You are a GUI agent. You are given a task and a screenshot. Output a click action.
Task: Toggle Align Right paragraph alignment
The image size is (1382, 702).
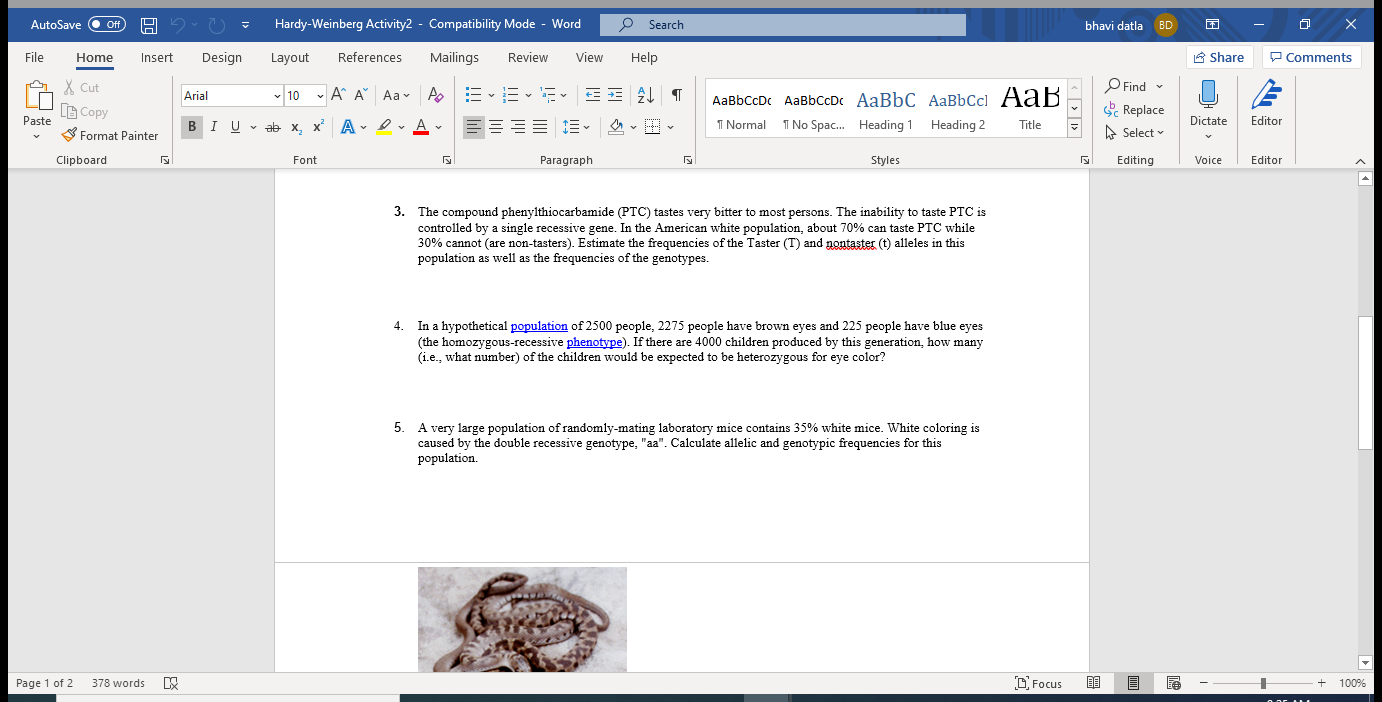click(518, 127)
